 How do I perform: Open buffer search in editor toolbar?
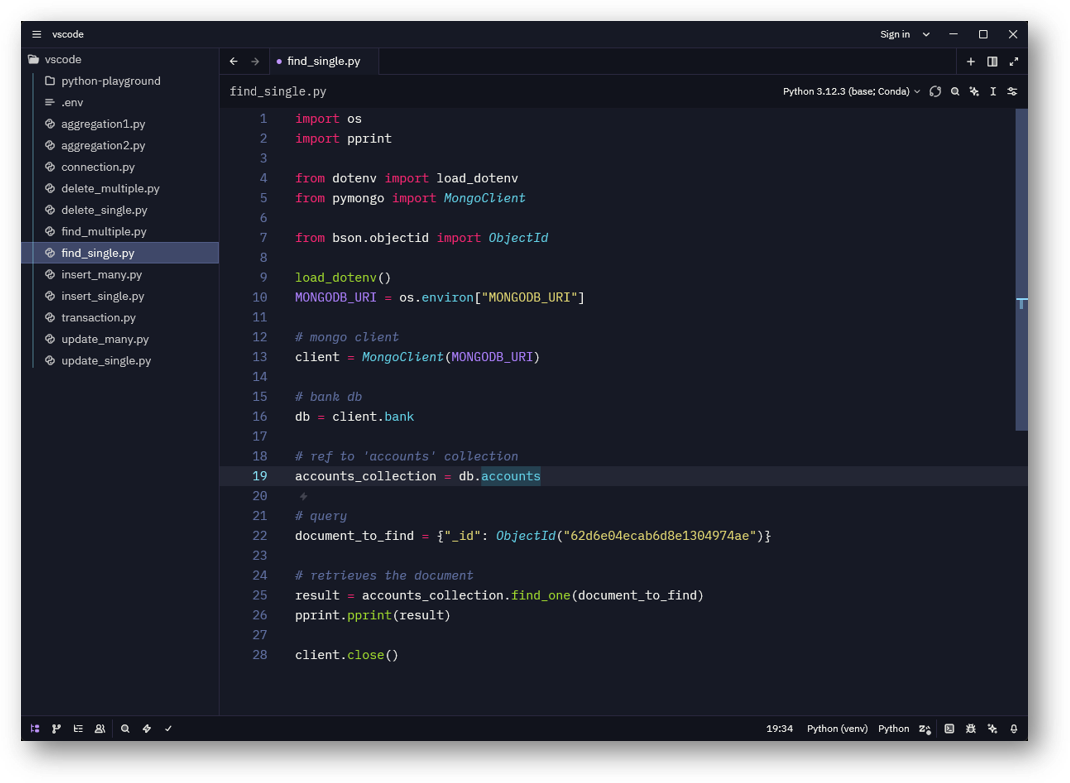click(x=955, y=91)
